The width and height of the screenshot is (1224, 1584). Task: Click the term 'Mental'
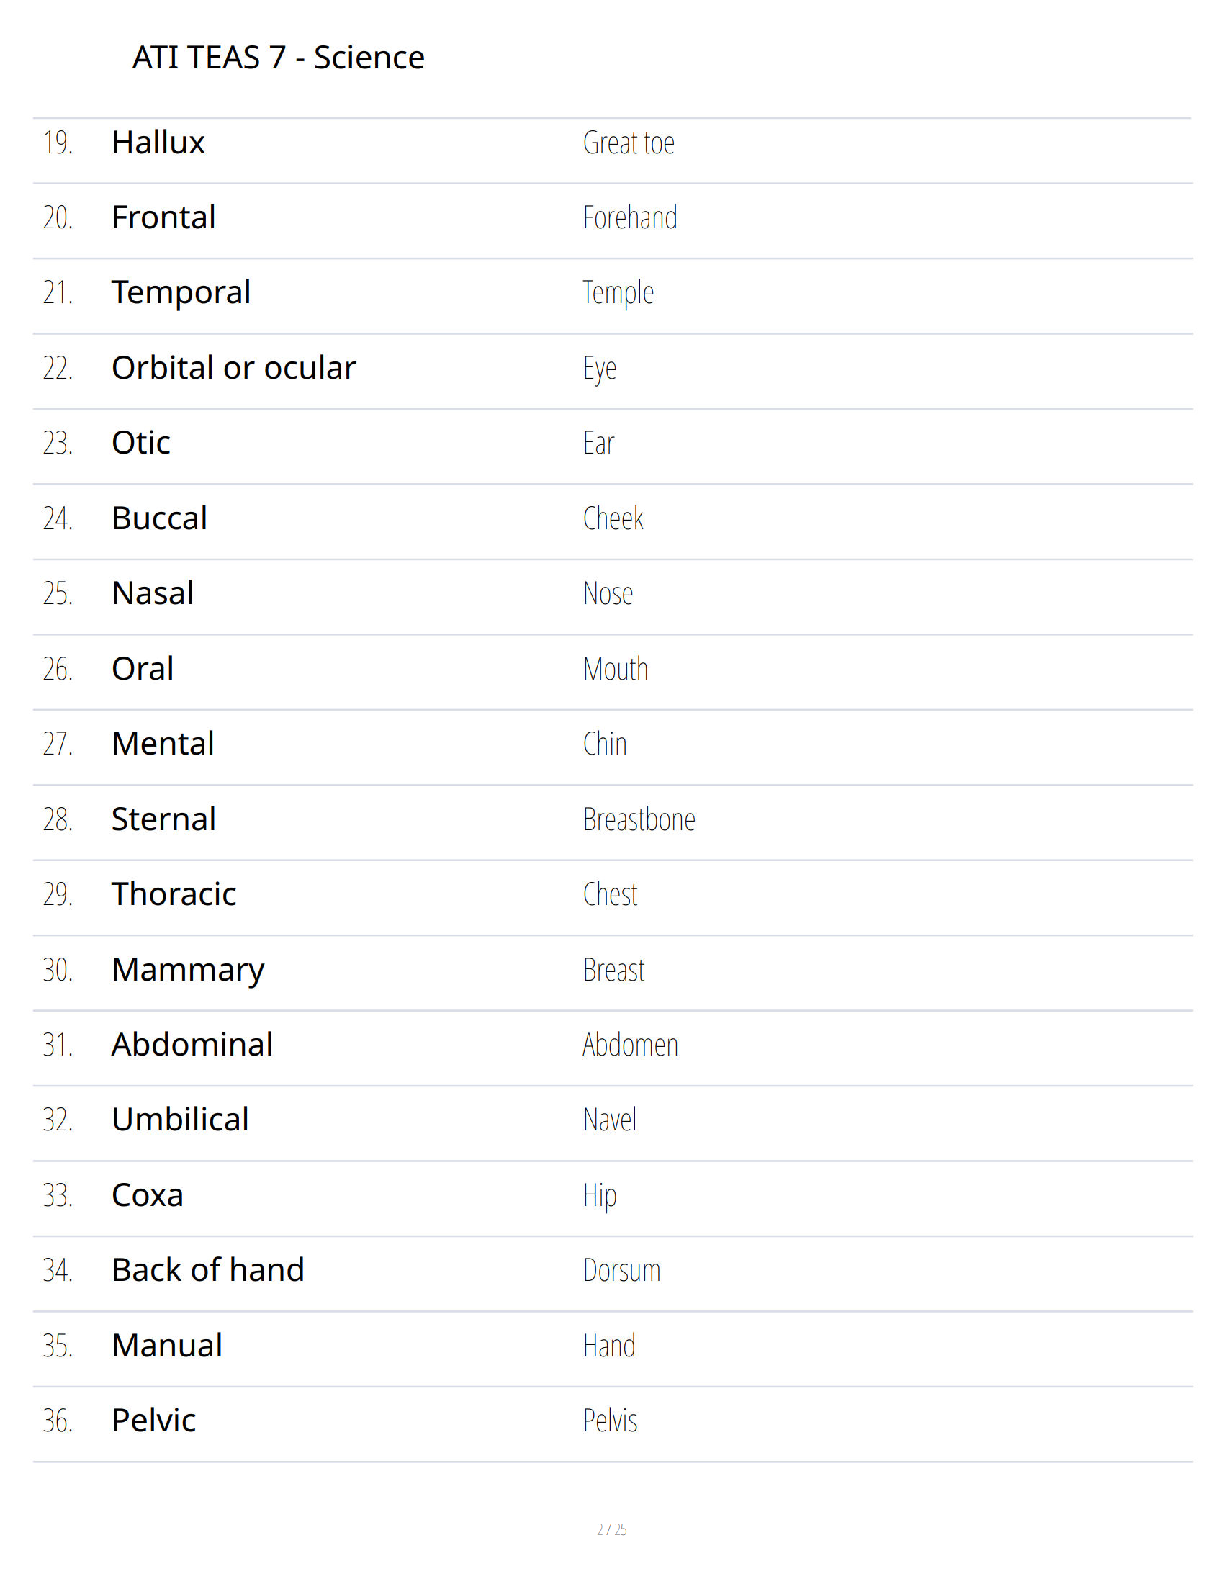point(163,744)
